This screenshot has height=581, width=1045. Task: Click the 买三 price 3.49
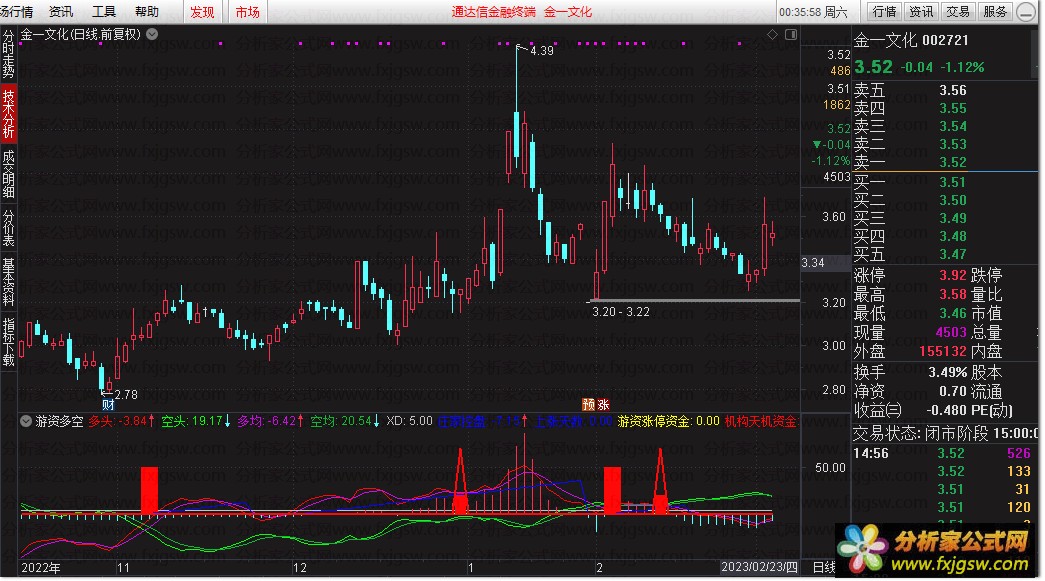click(953, 218)
